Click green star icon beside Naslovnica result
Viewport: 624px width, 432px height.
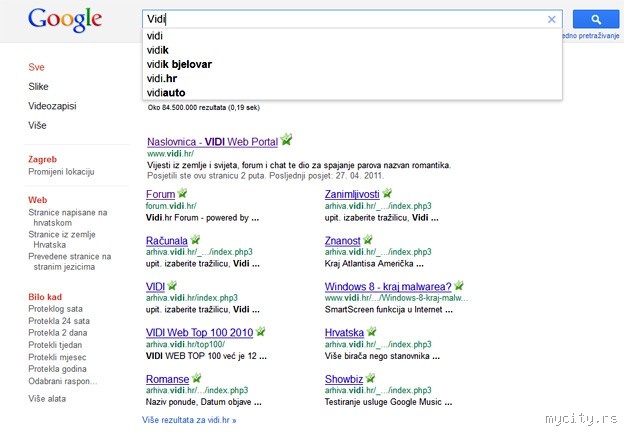tap(287, 140)
